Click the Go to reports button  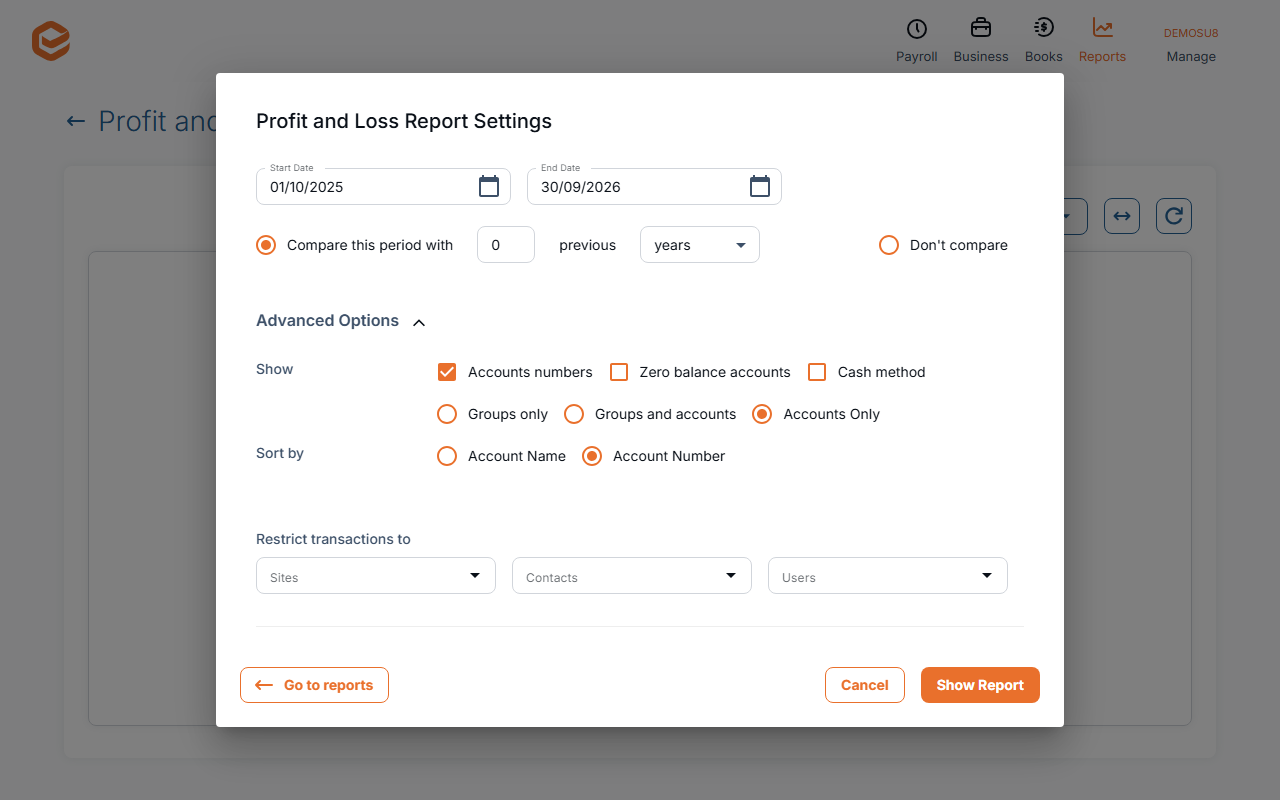314,685
